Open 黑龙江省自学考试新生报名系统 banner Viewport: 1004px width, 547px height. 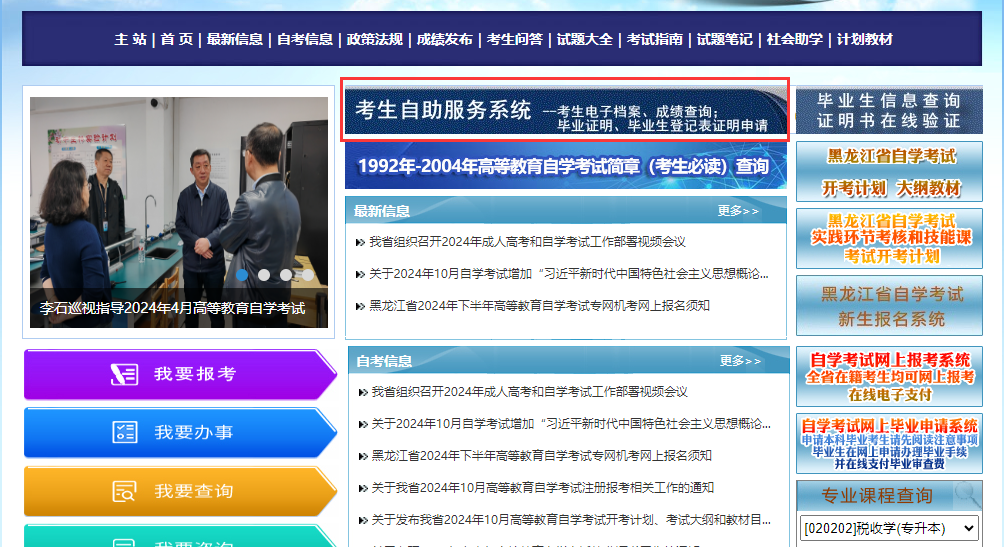click(889, 306)
